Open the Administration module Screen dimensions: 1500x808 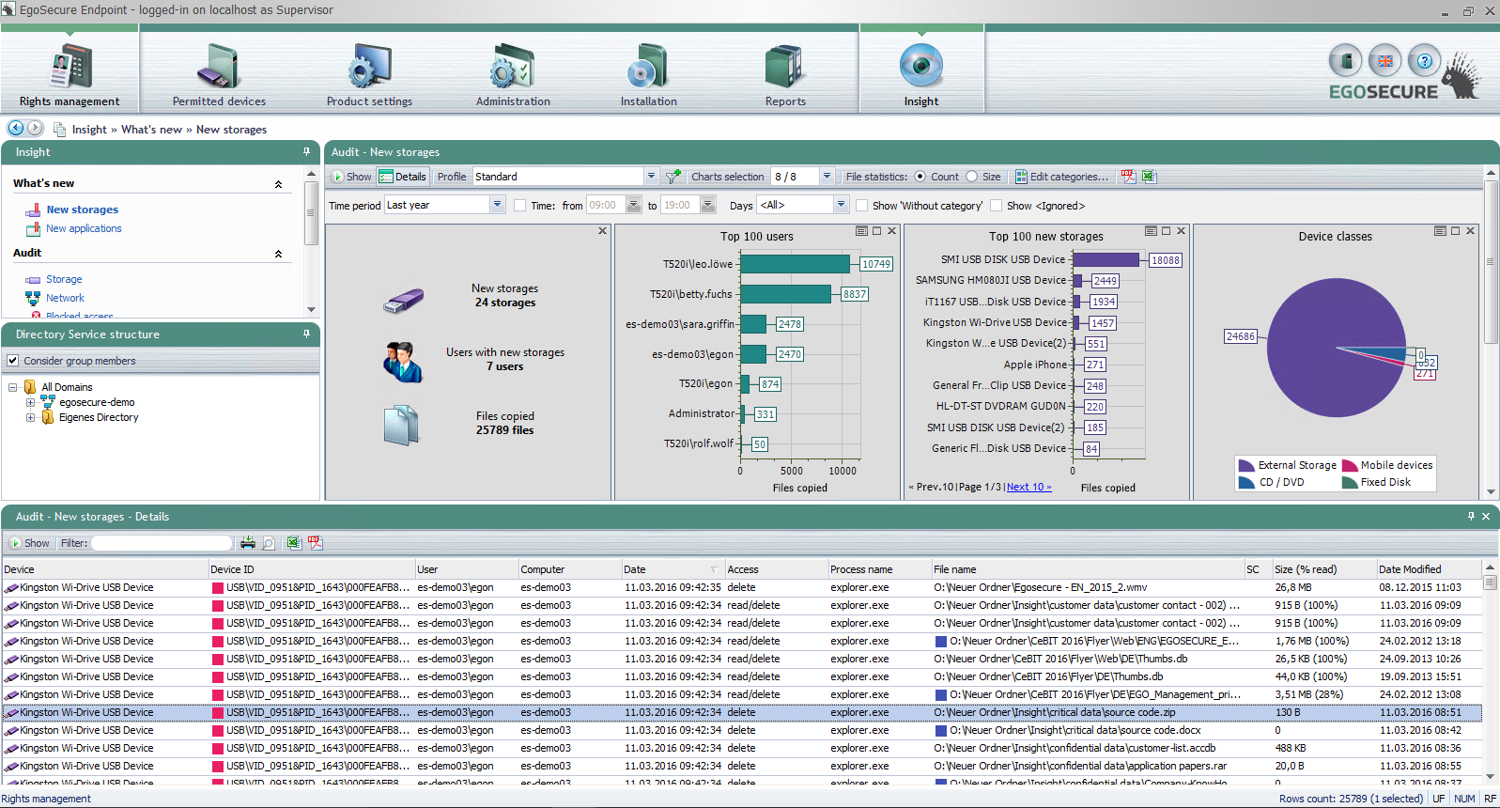tap(513, 72)
